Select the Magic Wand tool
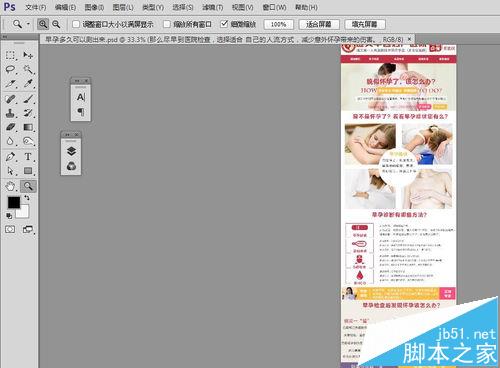 [28, 69]
